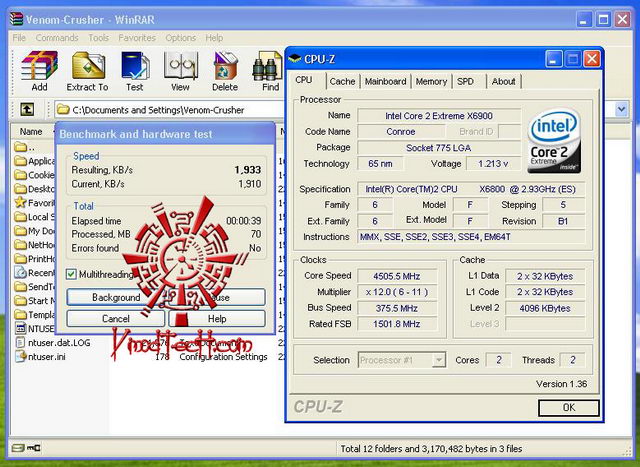Open the Help menu in WinRAR
640x467 pixels.
coord(214,38)
